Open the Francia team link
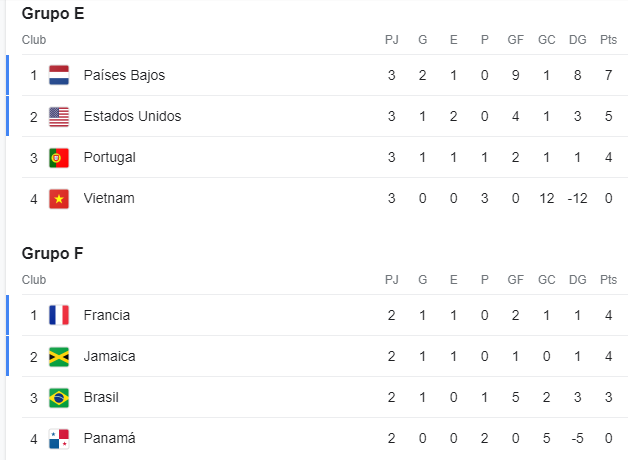Viewport: 628px width, 460px height. [107, 315]
